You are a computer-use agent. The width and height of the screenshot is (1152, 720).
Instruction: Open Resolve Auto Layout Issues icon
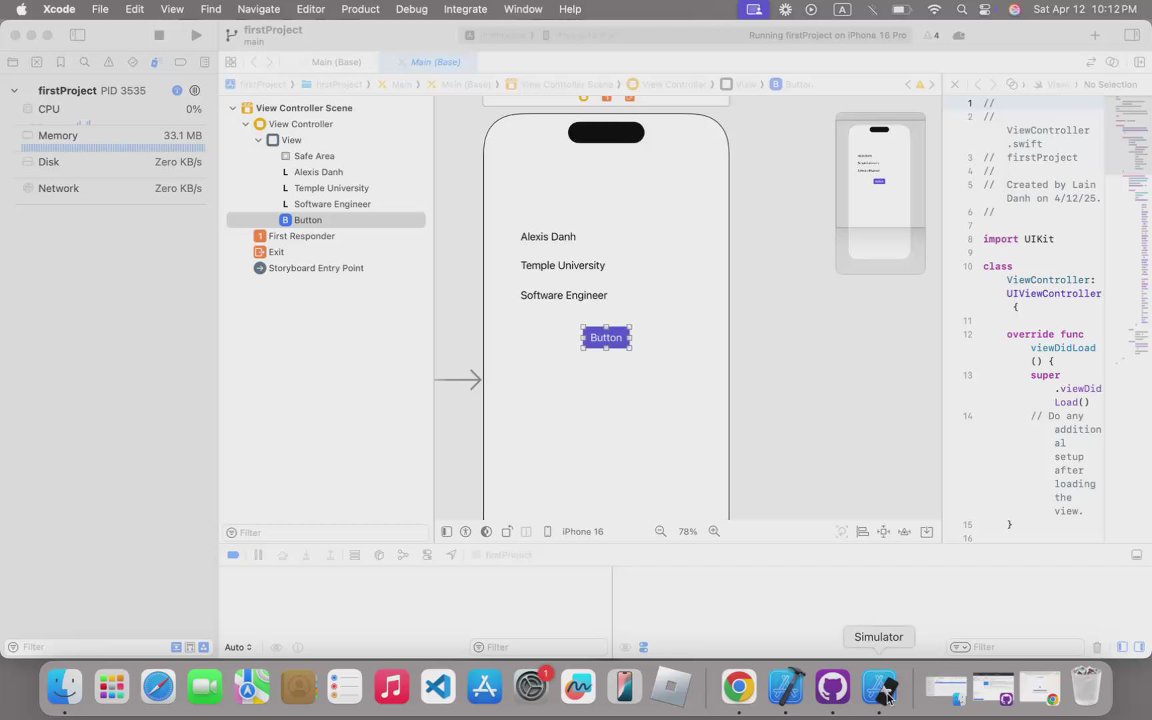click(905, 531)
